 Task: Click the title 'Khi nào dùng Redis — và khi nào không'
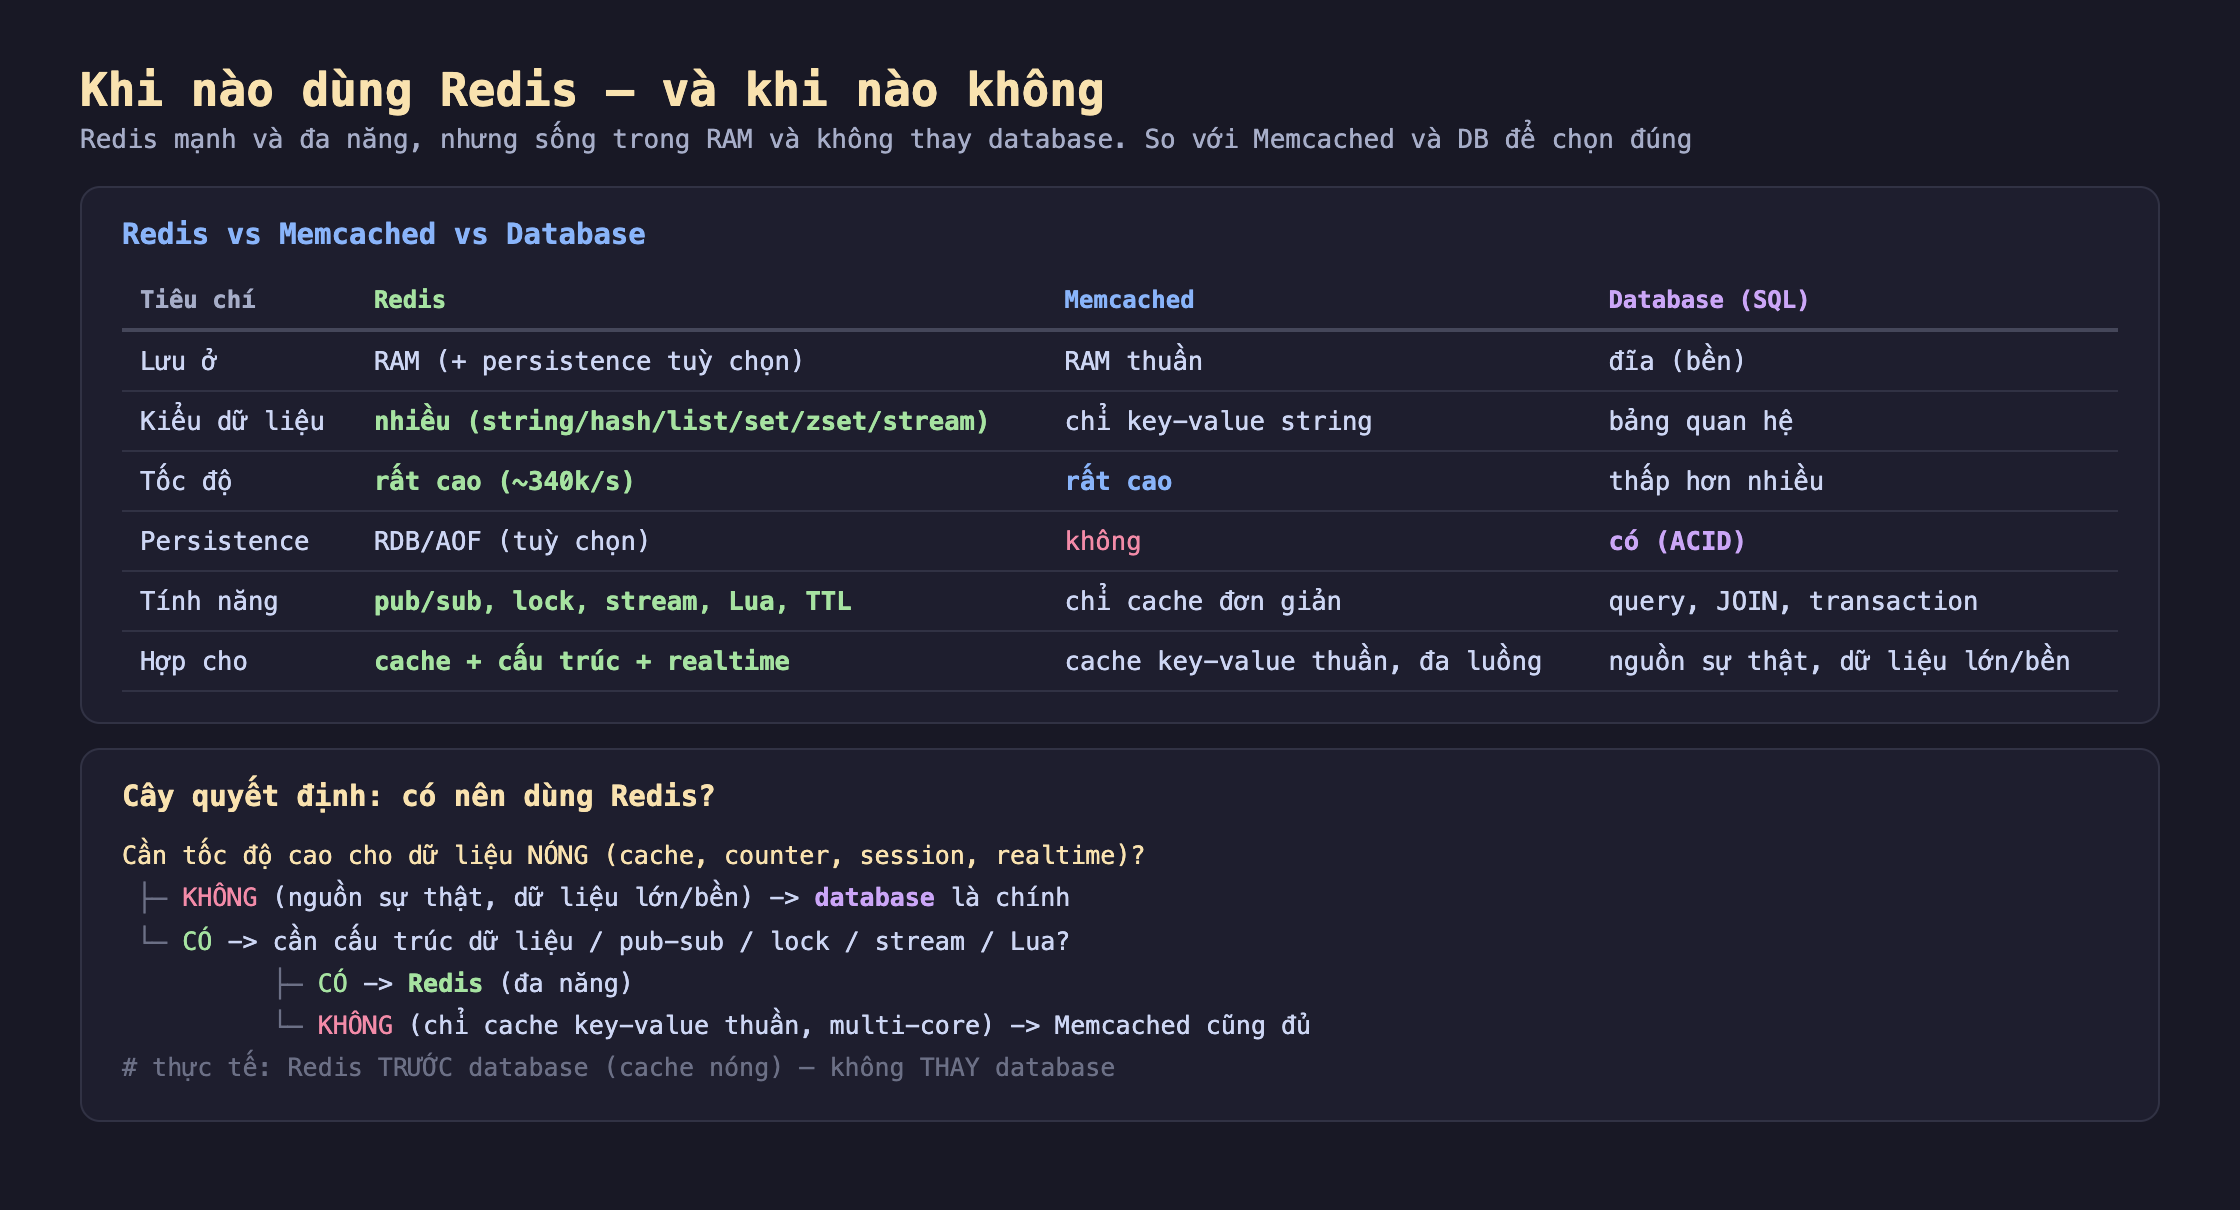coord(592,90)
